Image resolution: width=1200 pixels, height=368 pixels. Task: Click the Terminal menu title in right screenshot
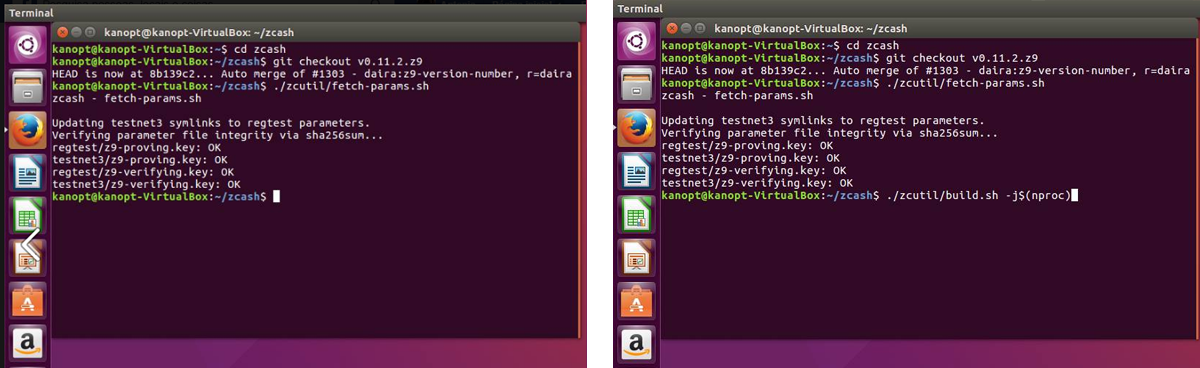pos(639,9)
